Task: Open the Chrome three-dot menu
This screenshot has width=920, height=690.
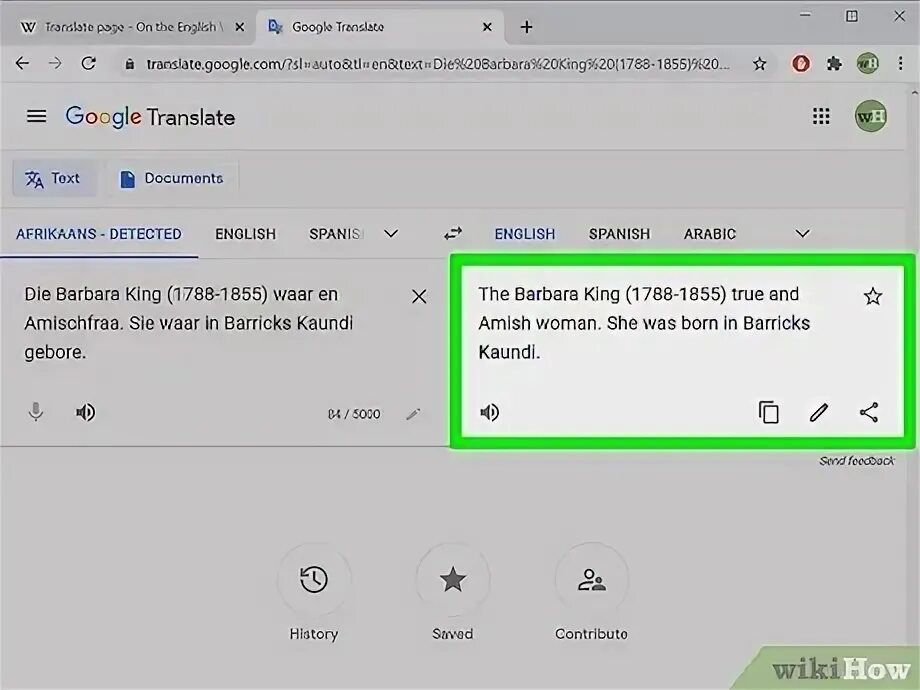Action: pyautogui.click(x=901, y=63)
